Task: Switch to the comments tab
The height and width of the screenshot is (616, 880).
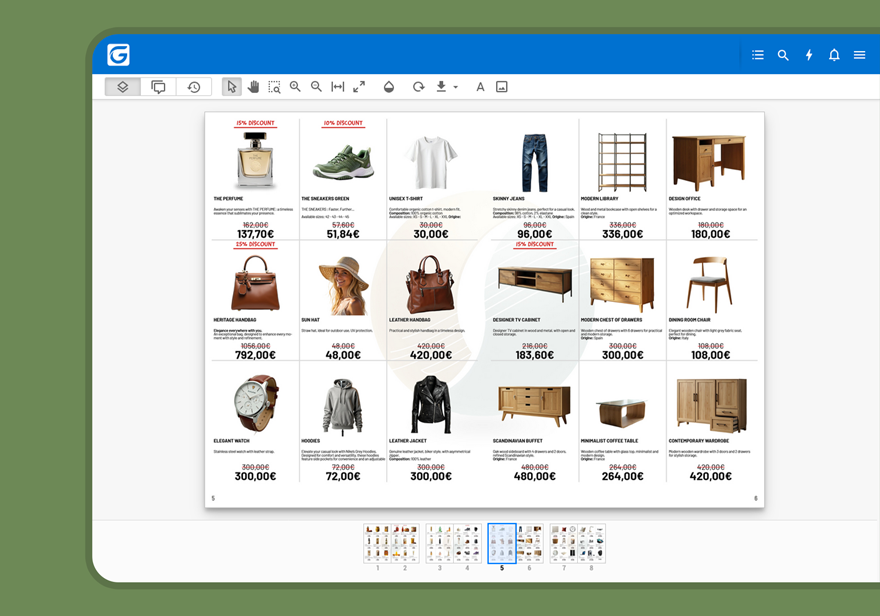Action: [x=158, y=87]
